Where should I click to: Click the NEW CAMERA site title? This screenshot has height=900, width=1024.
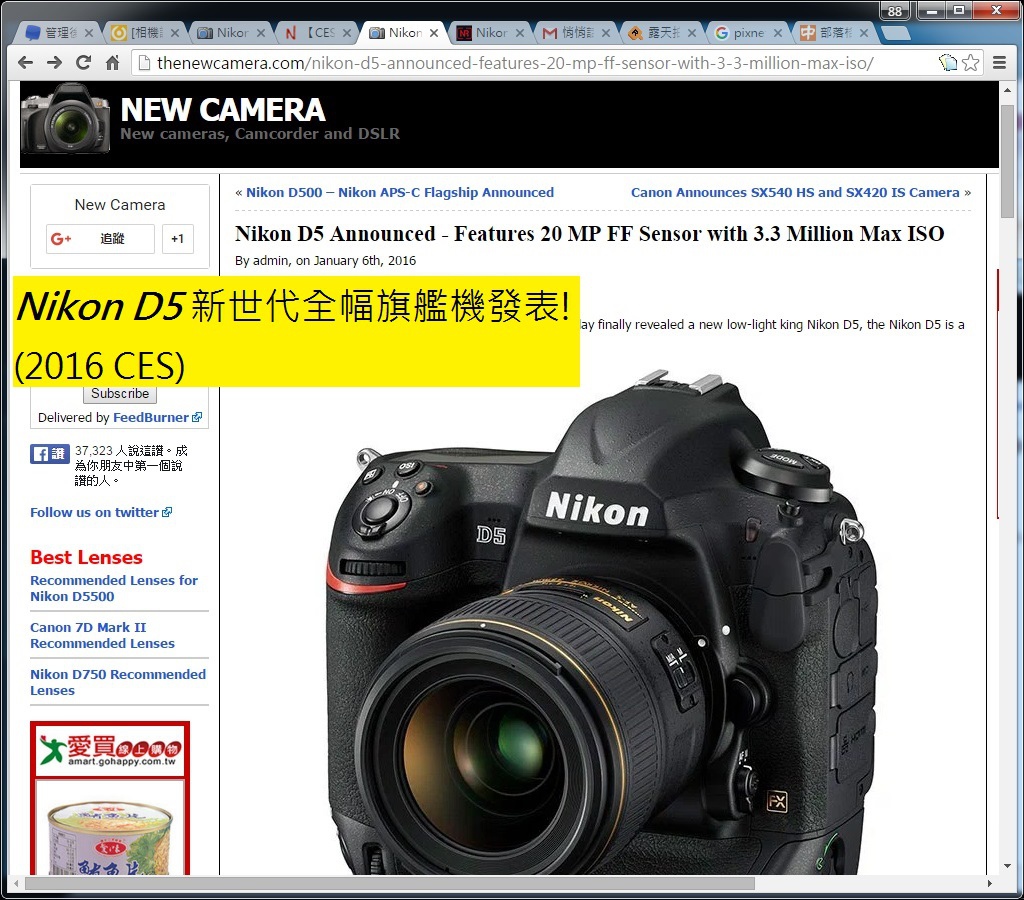coord(223,110)
